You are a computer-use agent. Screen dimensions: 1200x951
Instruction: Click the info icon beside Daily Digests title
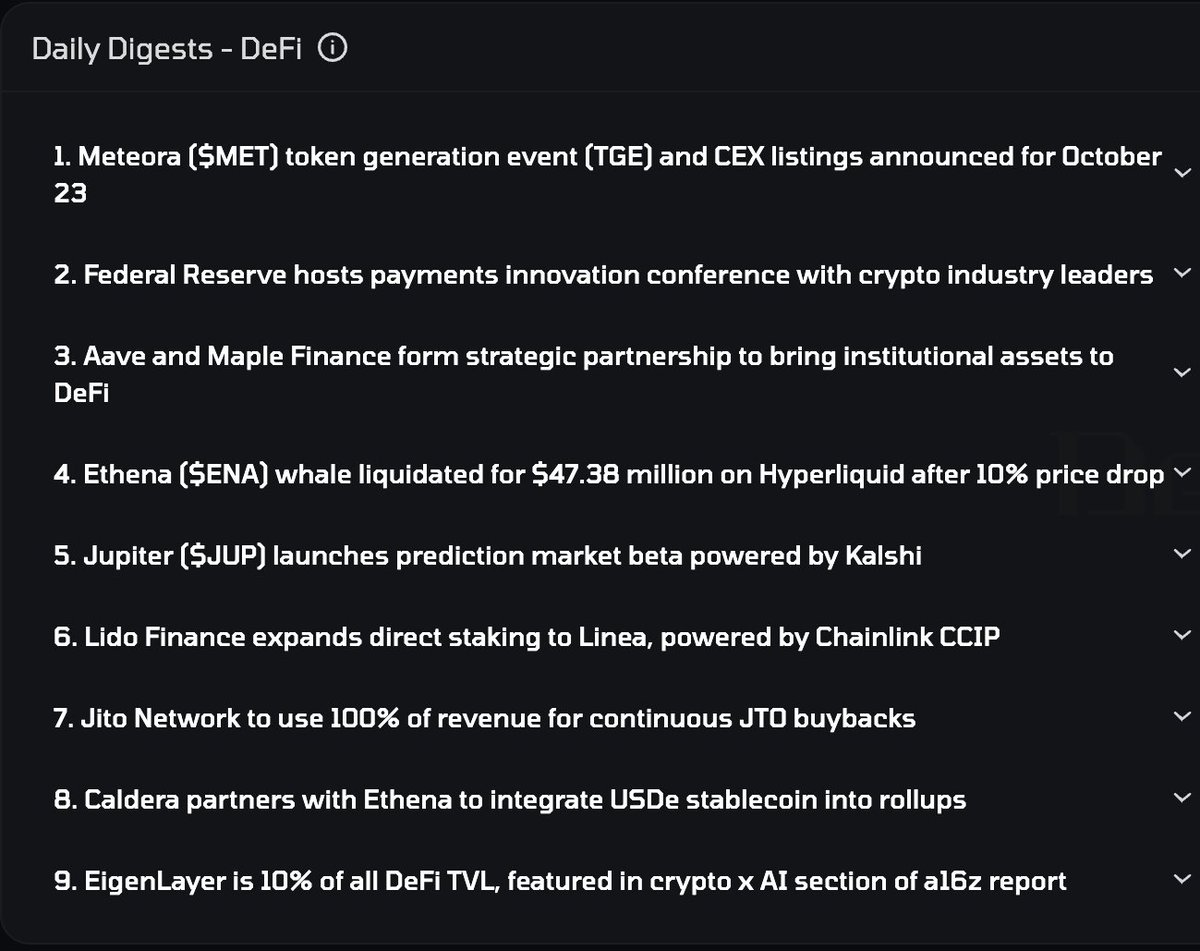335,49
